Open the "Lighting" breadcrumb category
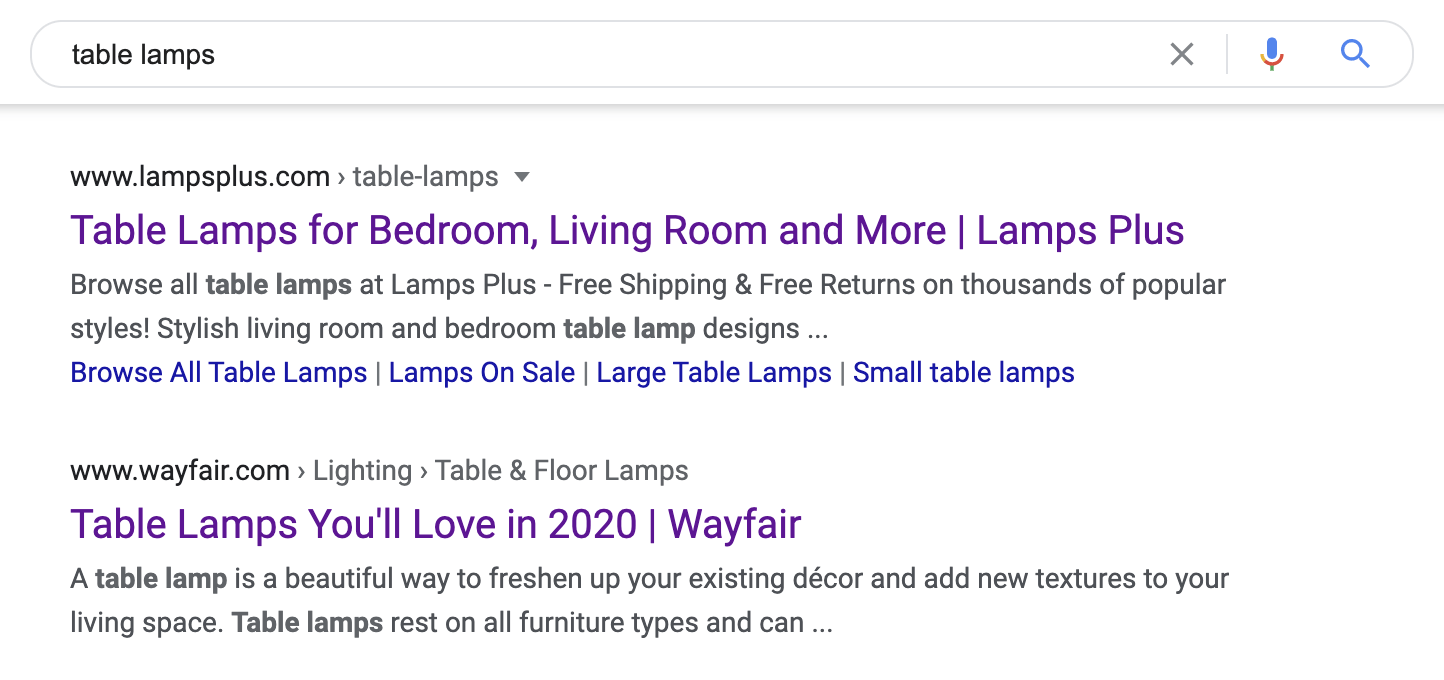The image size is (1444, 680). click(362, 470)
